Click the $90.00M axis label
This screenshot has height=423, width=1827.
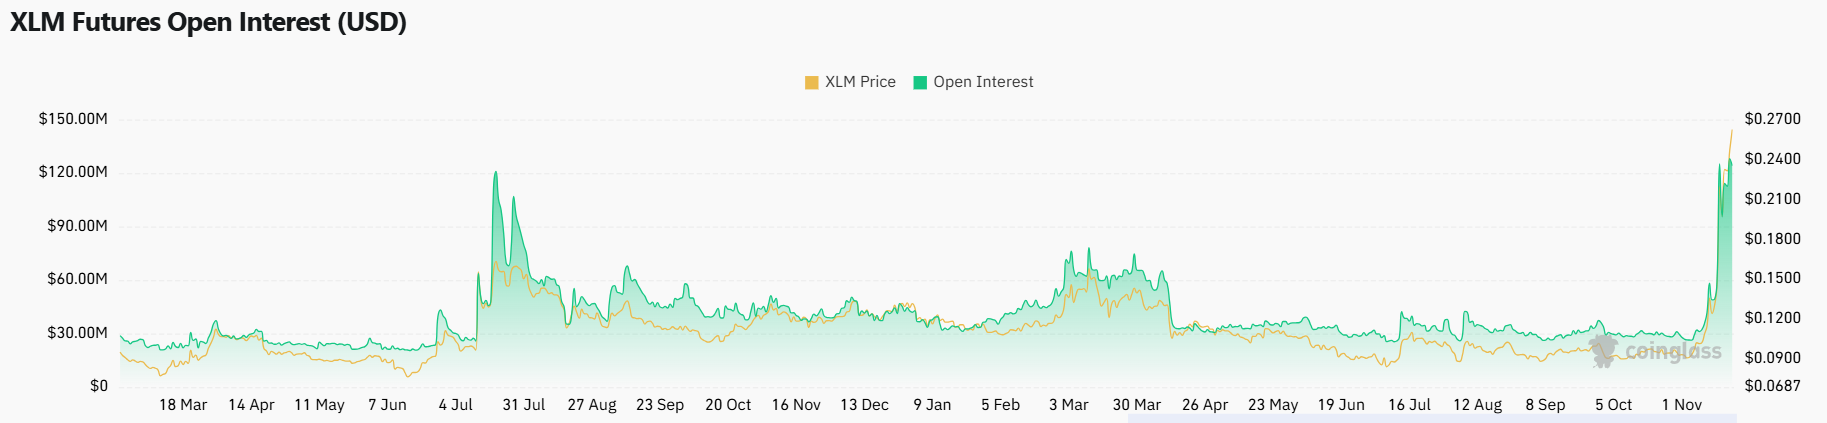pyautogui.click(x=77, y=226)
